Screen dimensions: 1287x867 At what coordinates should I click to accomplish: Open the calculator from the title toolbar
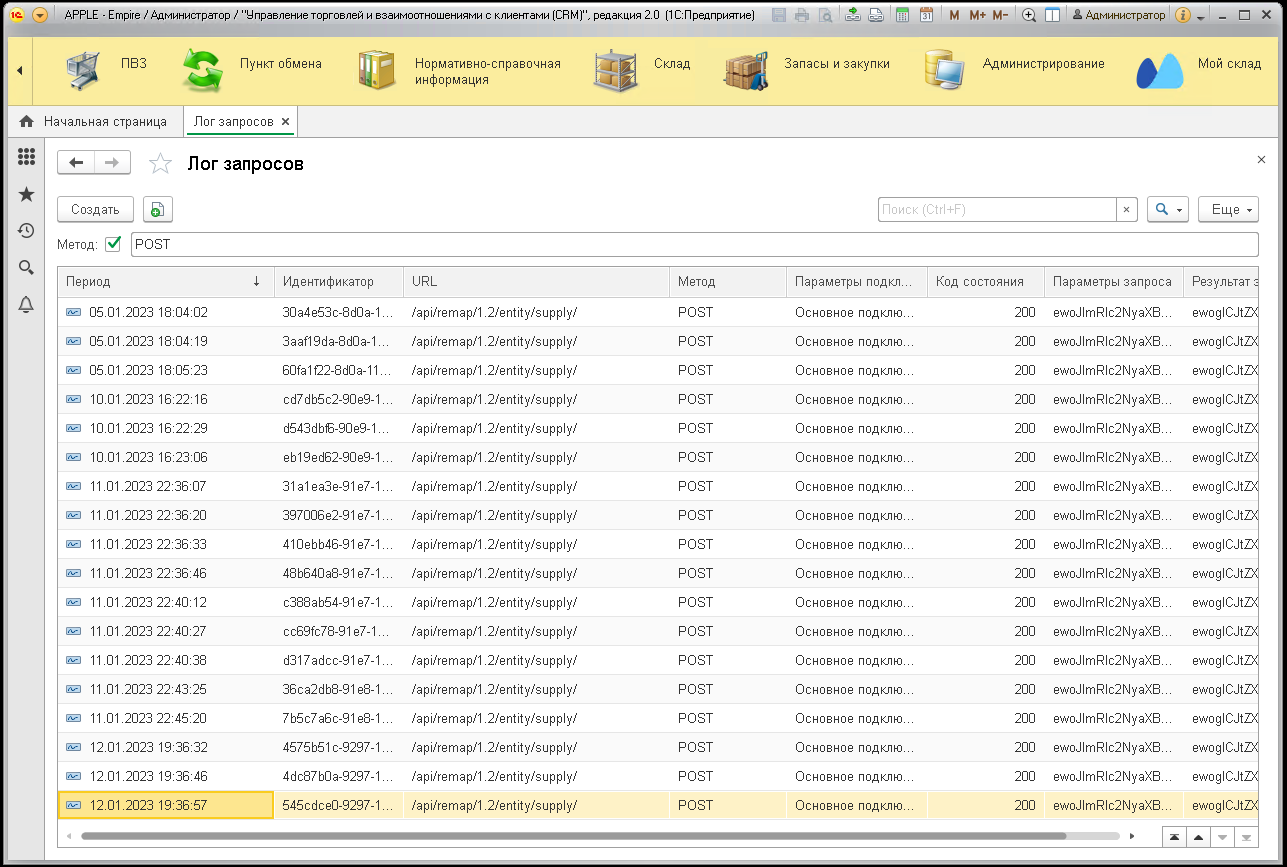[903, 15]
